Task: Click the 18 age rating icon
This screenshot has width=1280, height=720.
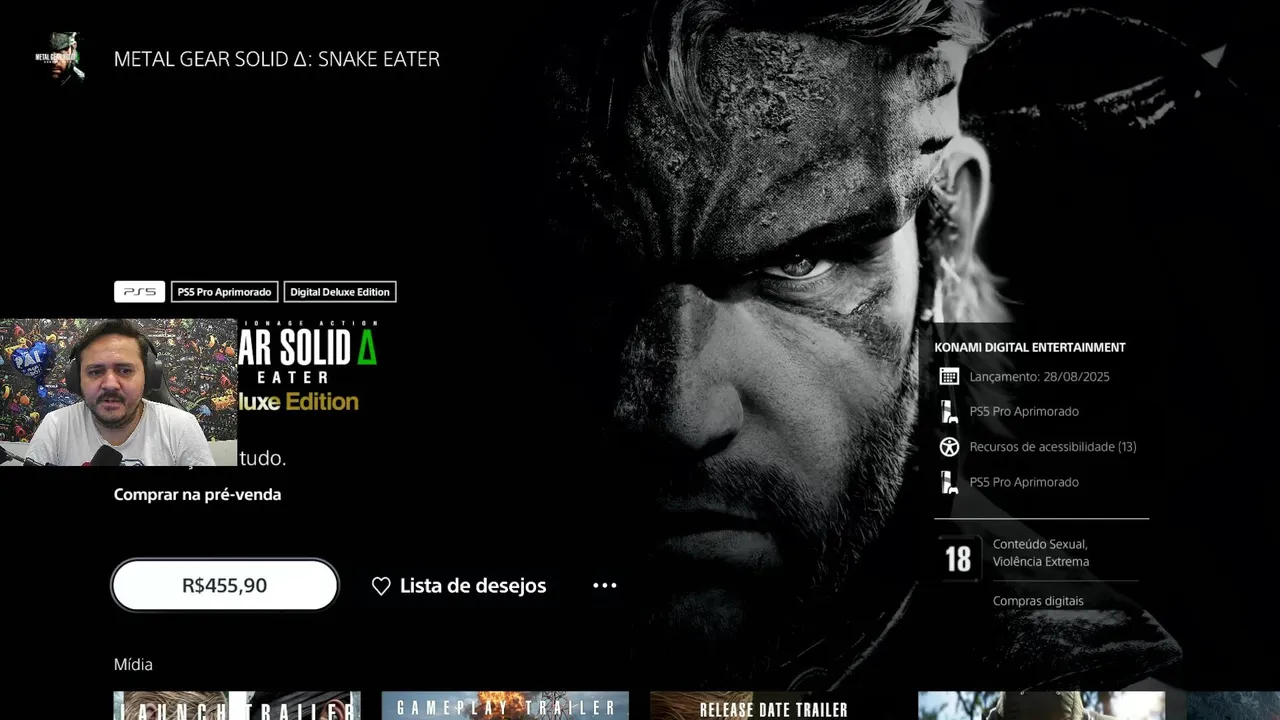Action: [x=957, y=558]
